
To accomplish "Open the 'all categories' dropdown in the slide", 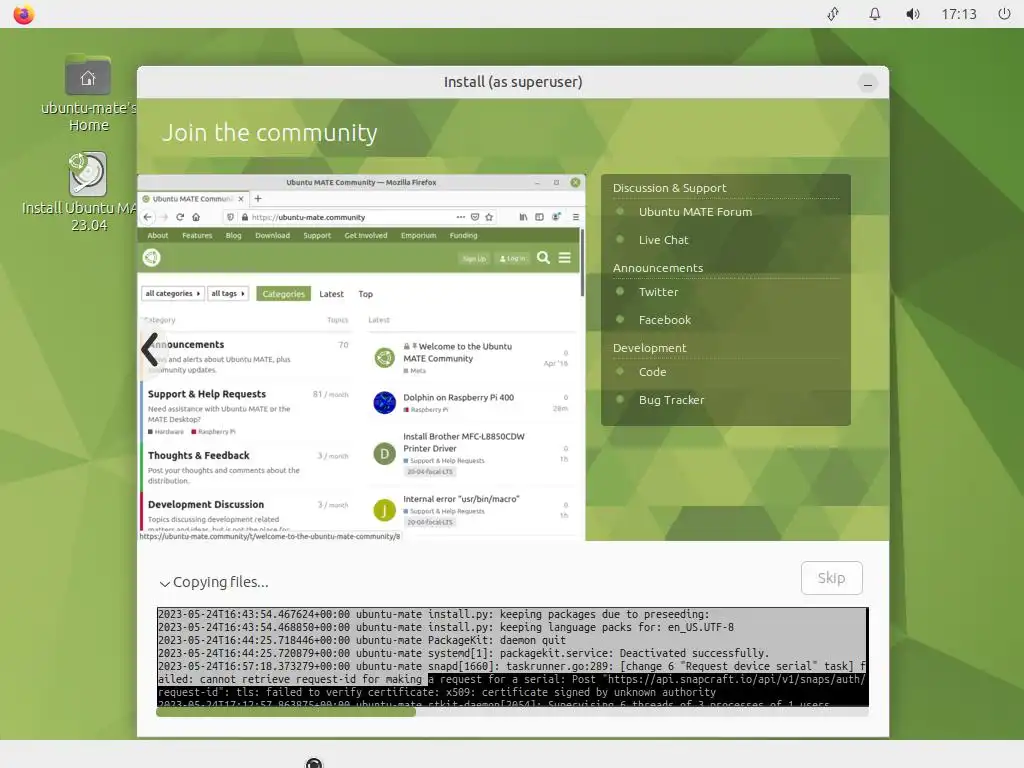I will point(172,294).
